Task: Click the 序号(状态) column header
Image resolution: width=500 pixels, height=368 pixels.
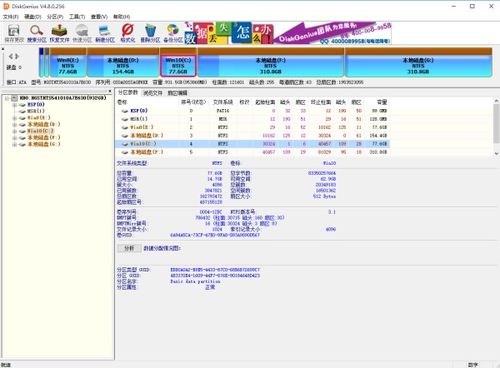Action: tap(193, 102)
